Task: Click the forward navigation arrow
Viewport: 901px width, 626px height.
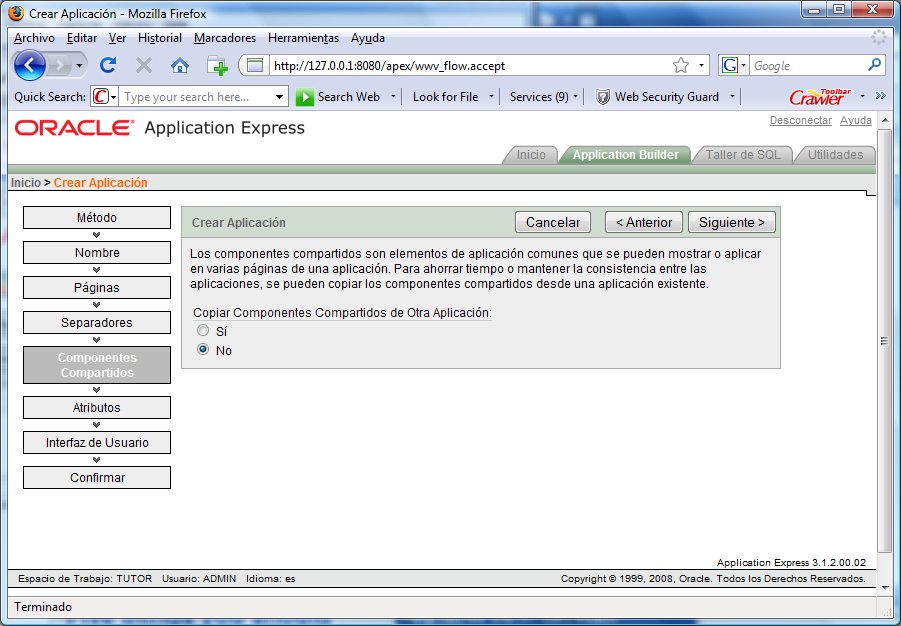Action: pyautogui.click(x=59, y=66)
